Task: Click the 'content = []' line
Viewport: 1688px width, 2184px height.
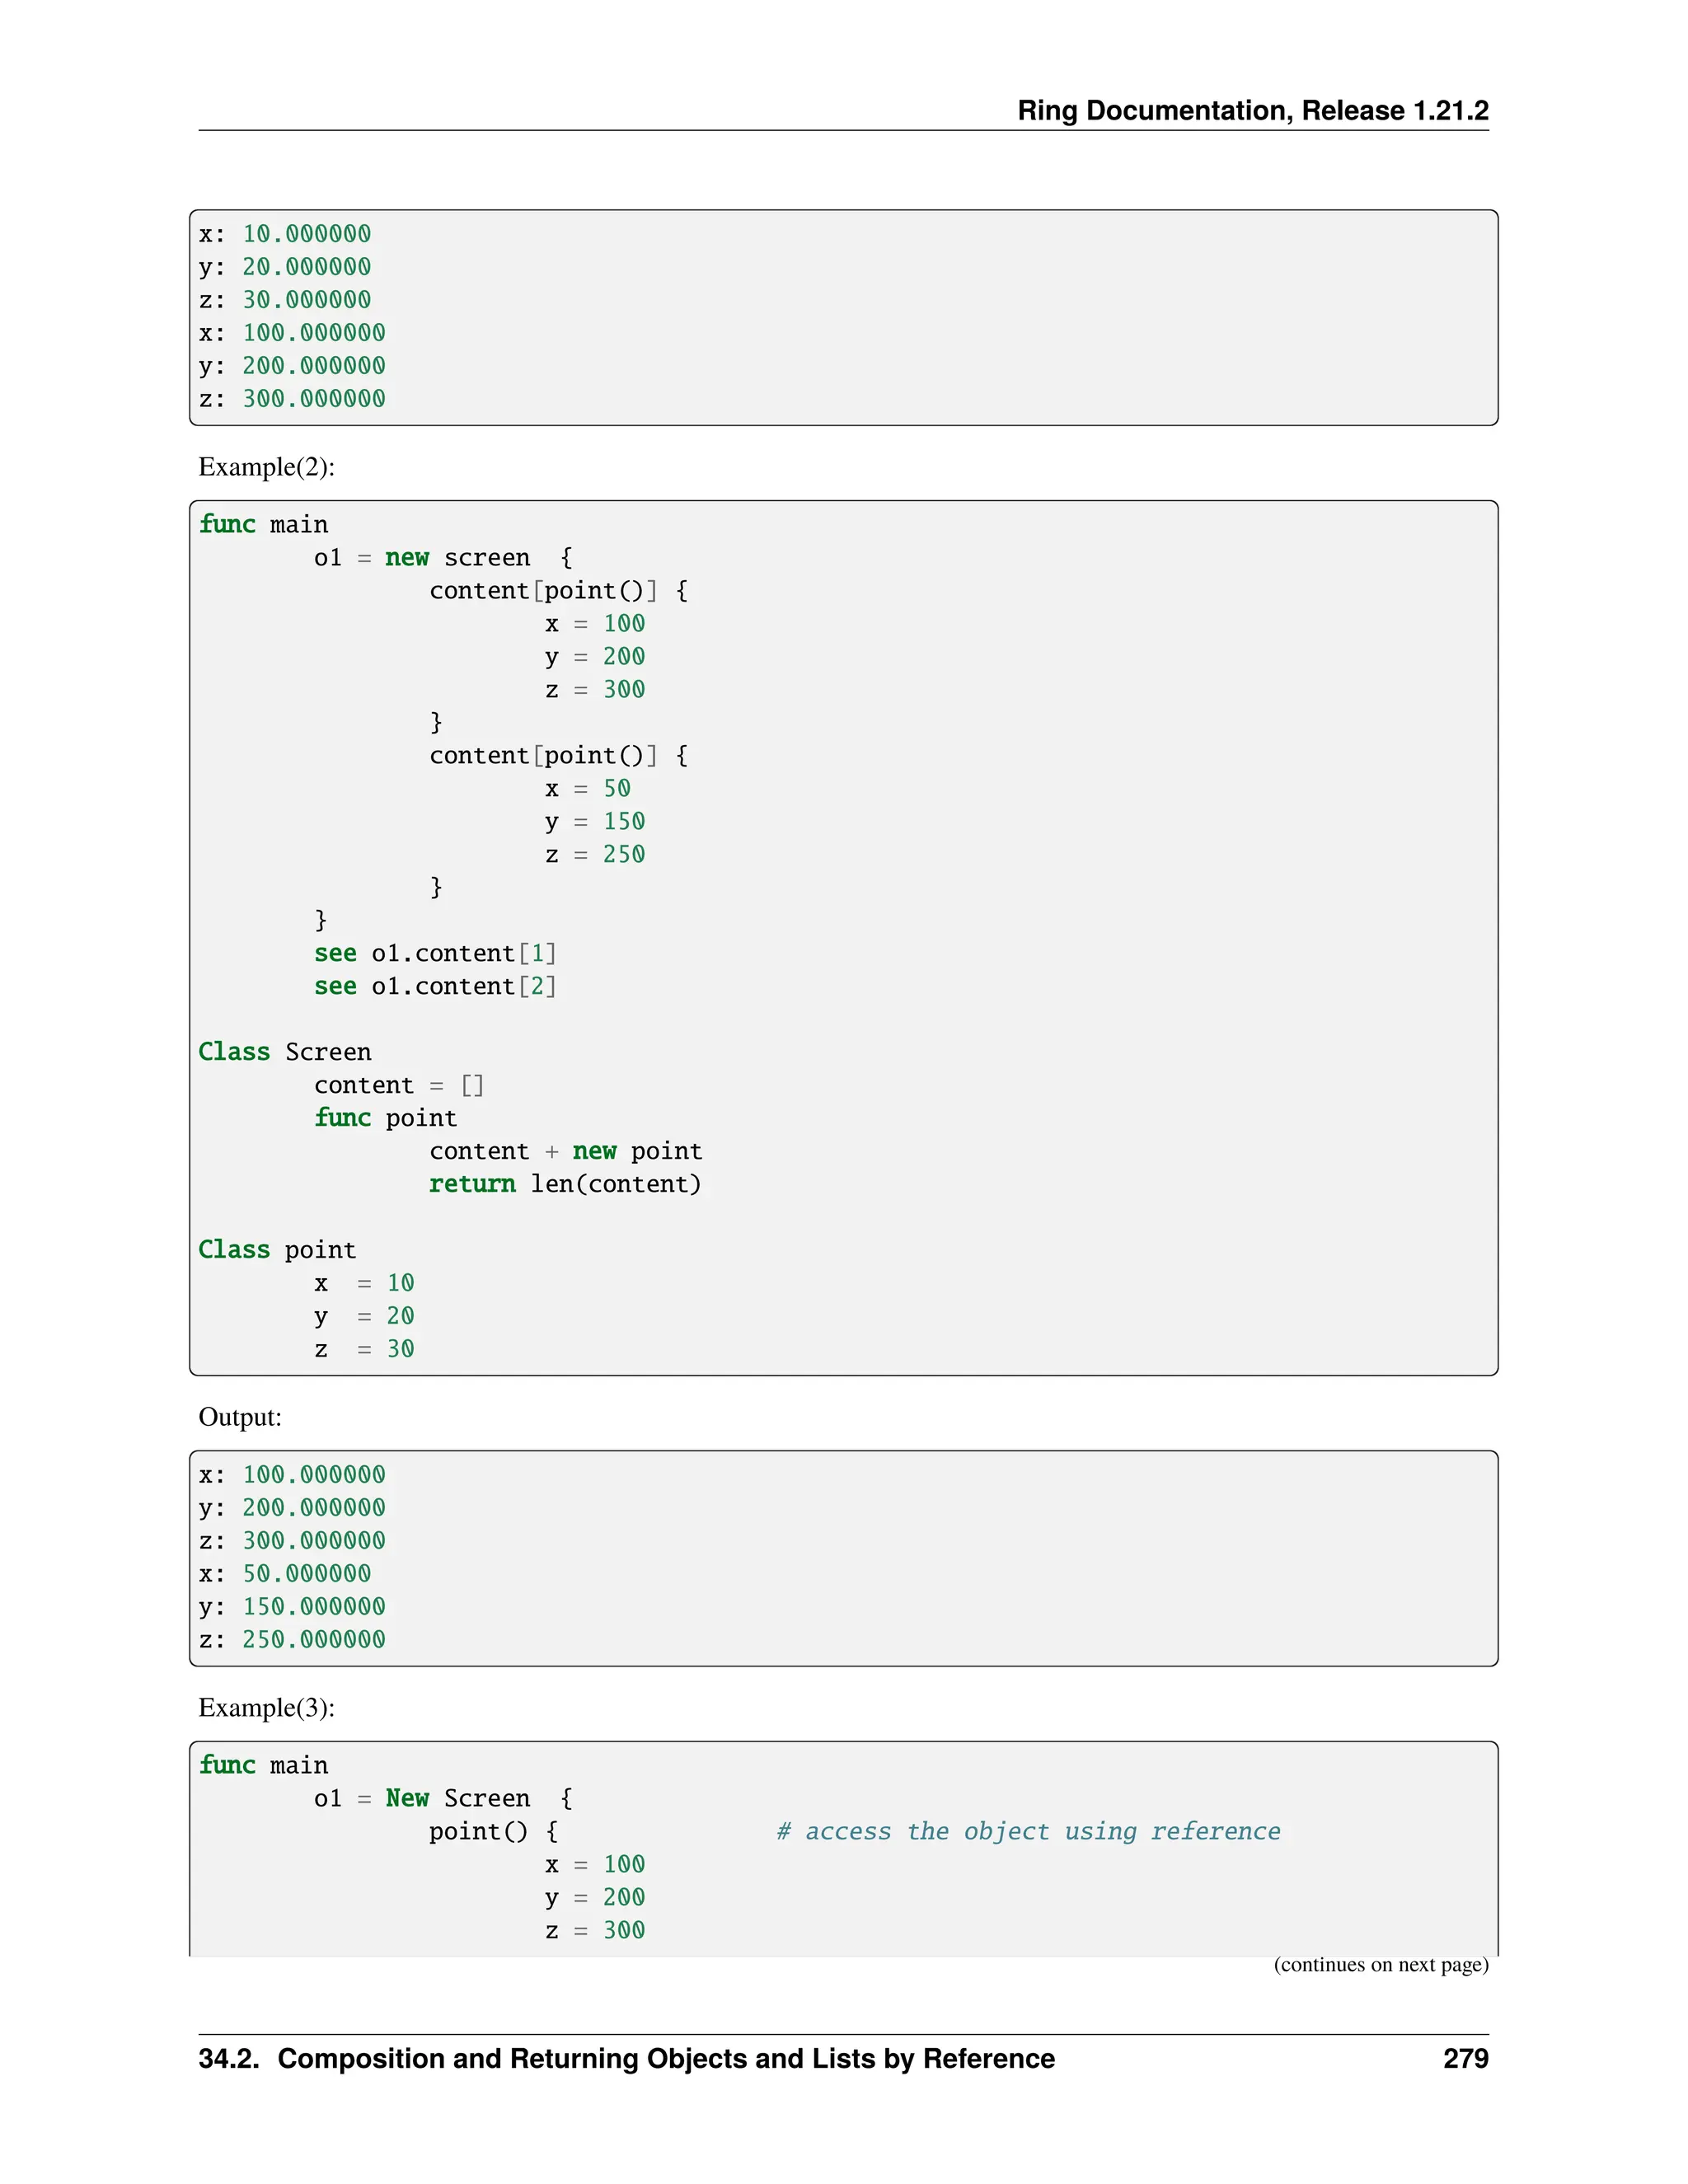Action: click(x=398, y=1085)
